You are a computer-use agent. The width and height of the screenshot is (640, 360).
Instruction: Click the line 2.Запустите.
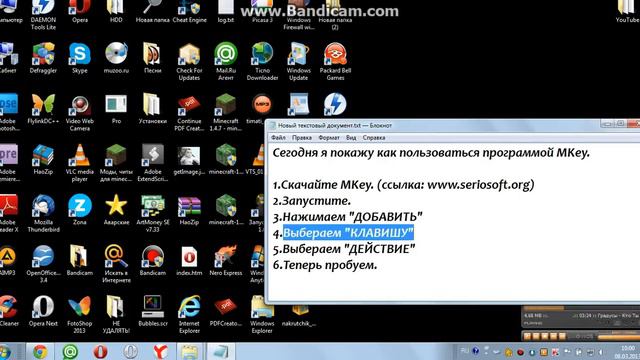(x=312, y=201)
